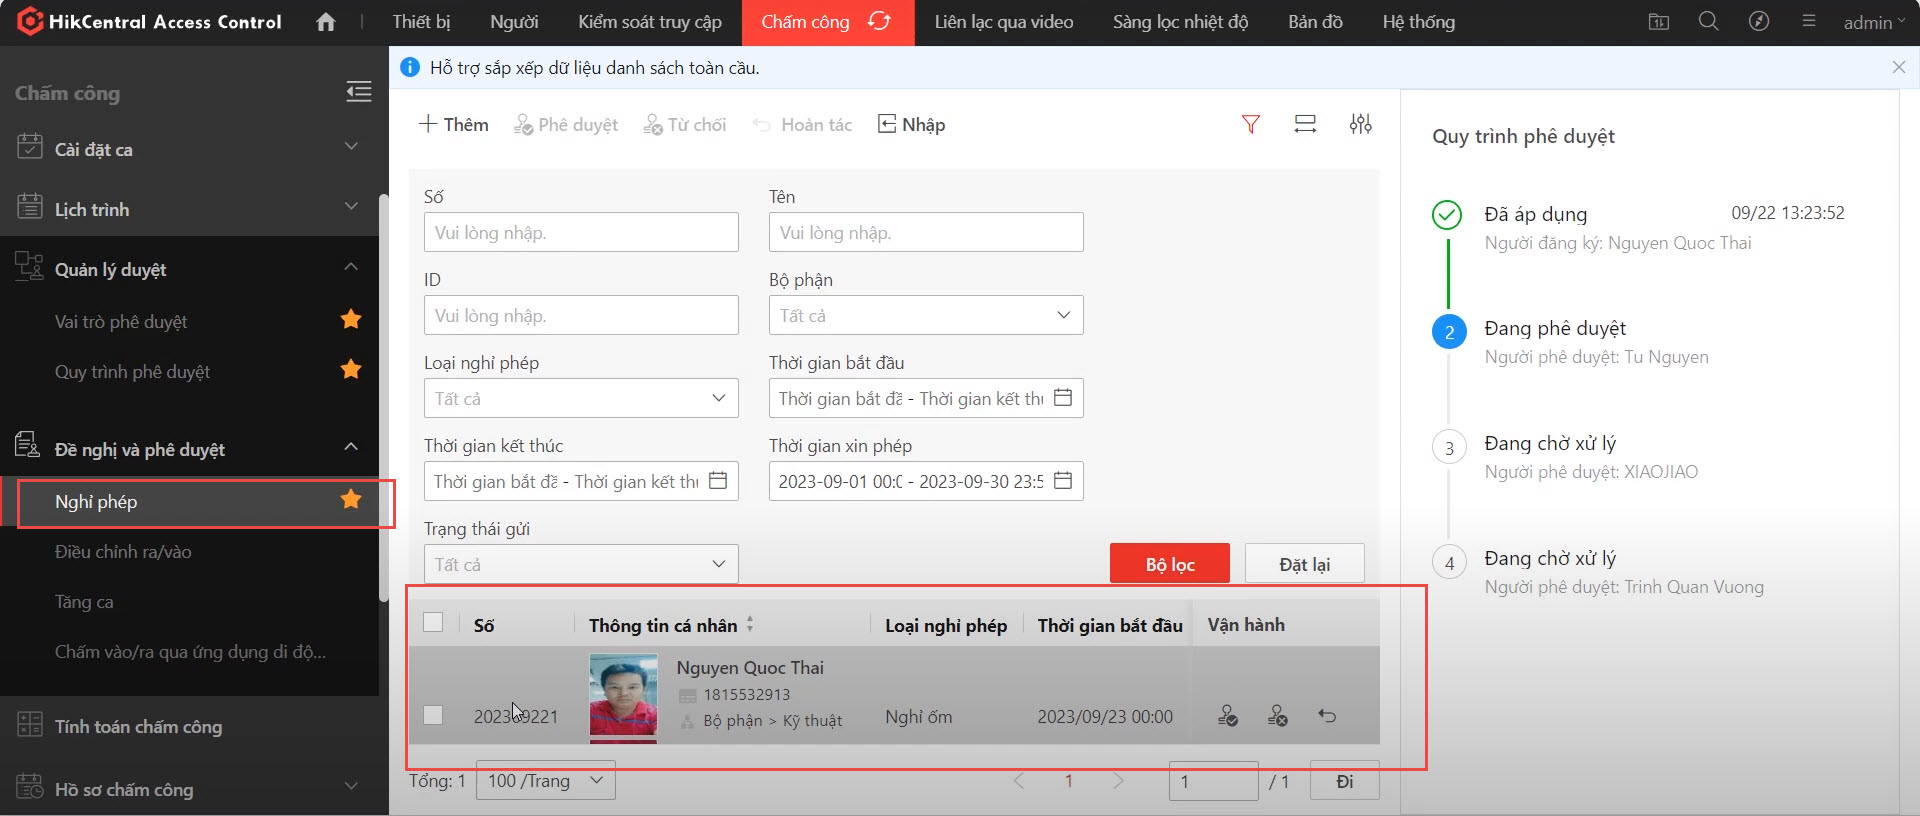
Task: Open the search magnifier icon in top bar
Action: click(x=1708, y=22)
